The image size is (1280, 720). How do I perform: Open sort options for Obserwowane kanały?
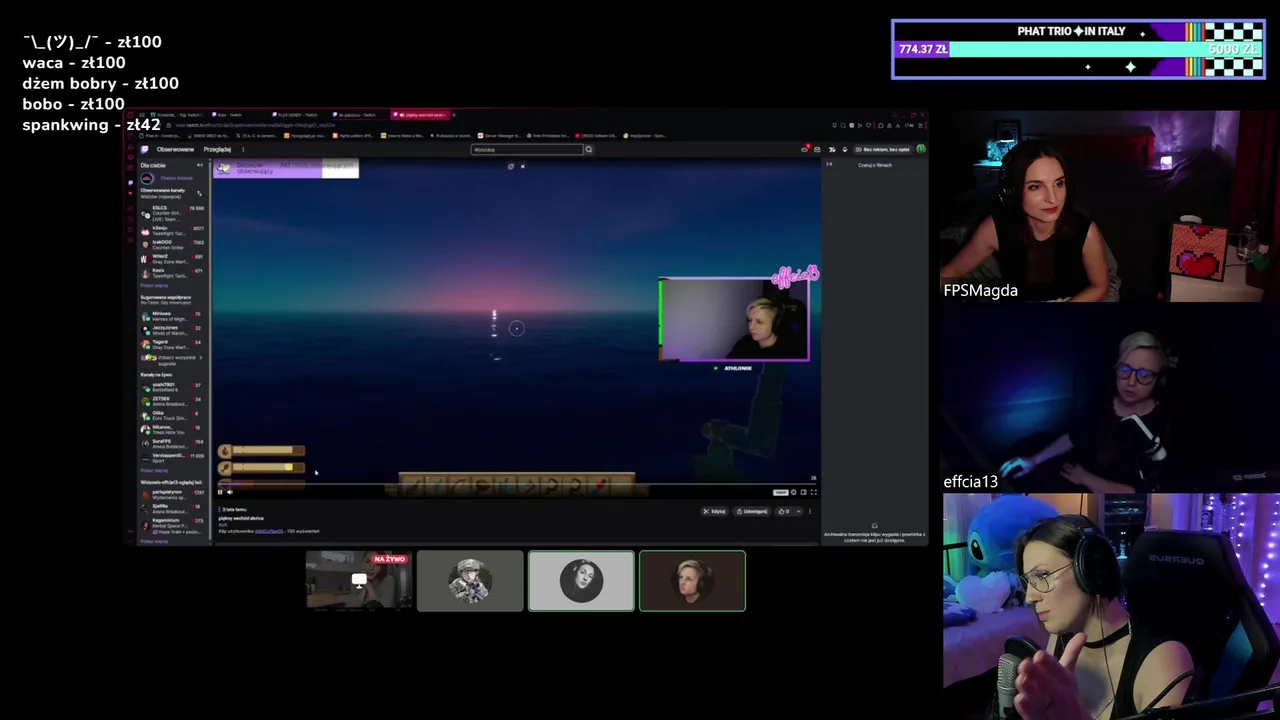[199, 193]
